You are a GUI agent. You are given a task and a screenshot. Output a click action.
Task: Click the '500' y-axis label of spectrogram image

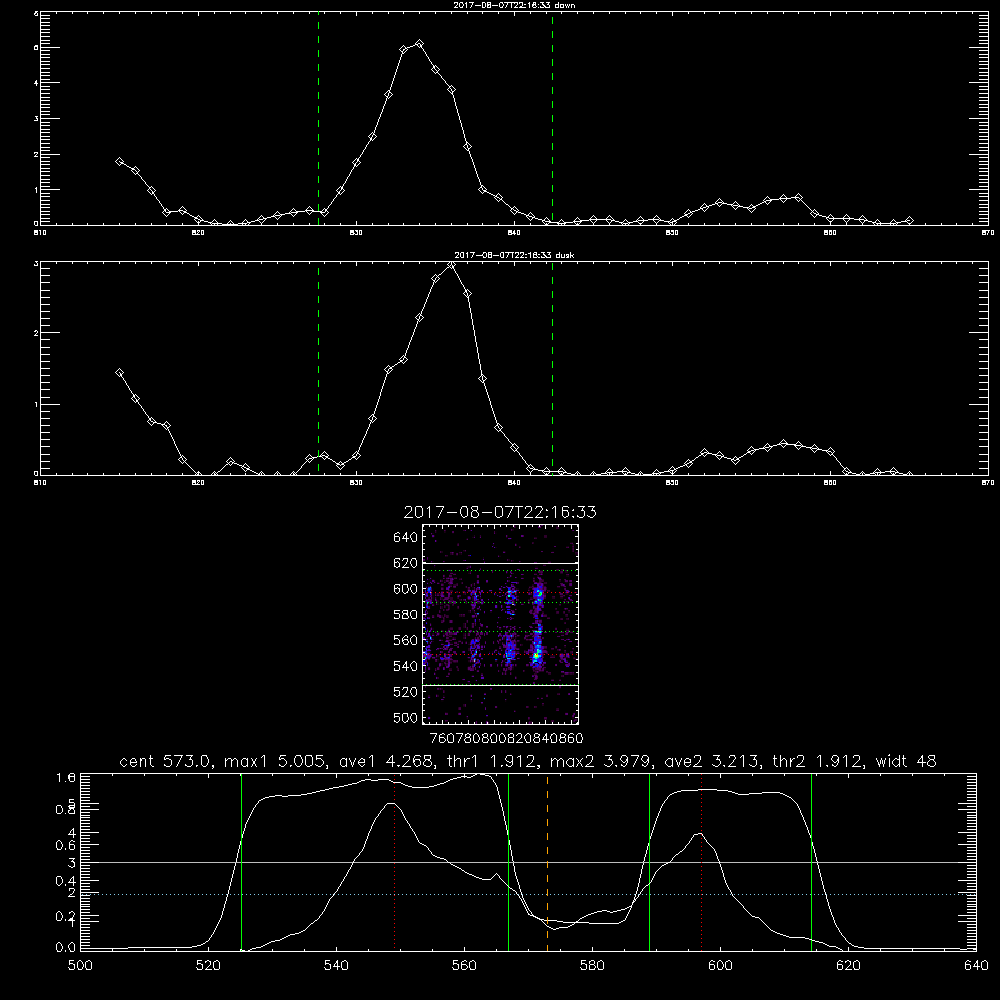(405, 717)
